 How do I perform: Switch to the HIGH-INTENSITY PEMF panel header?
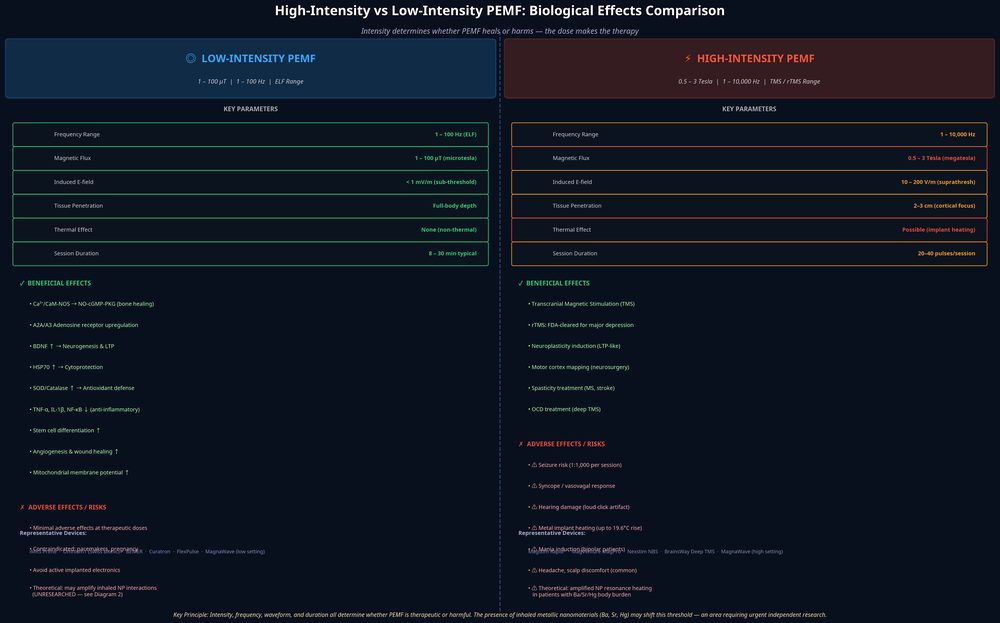(x=756, y=57)
